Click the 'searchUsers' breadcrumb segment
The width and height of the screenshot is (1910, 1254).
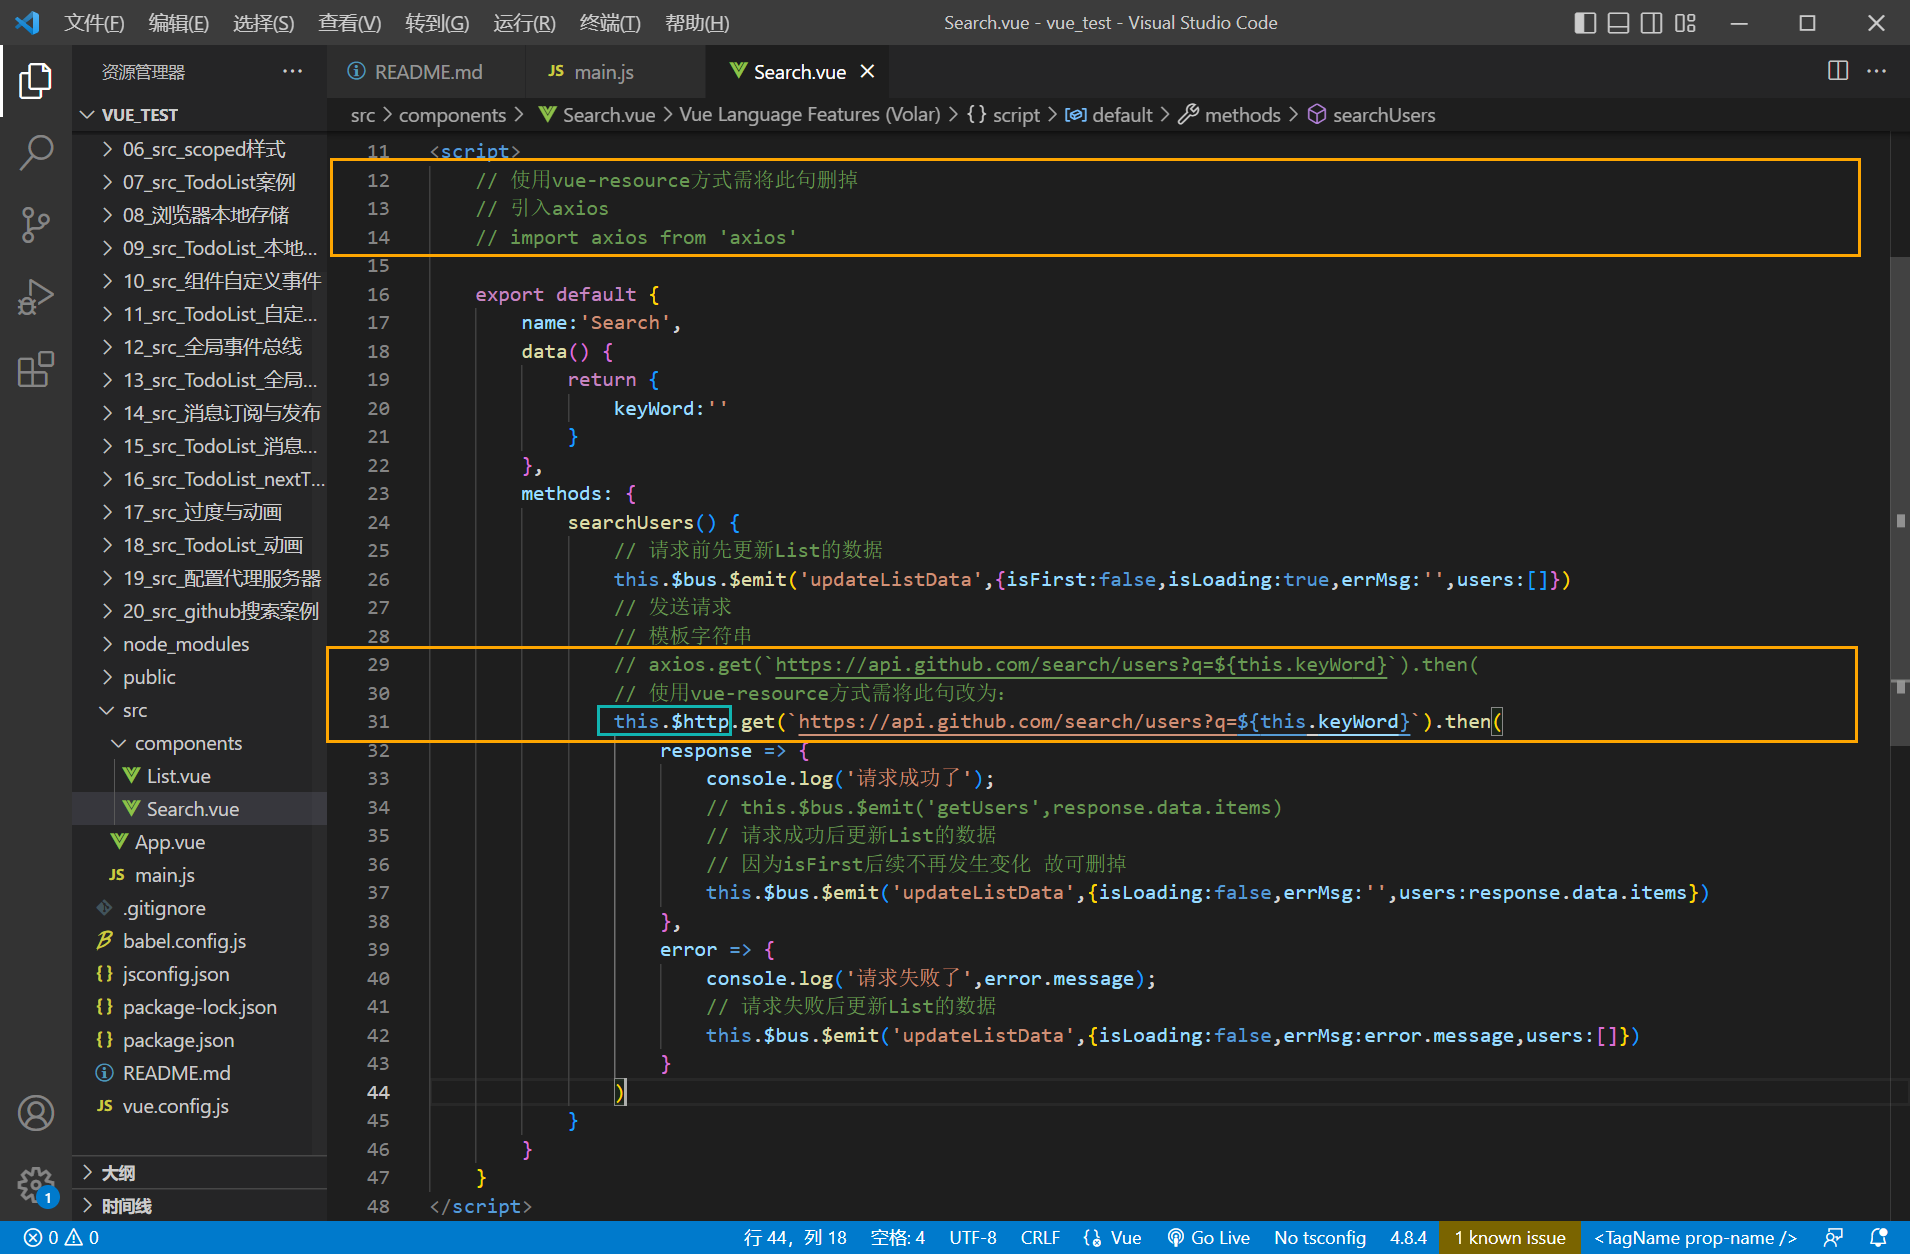[x=1371, y=115]
